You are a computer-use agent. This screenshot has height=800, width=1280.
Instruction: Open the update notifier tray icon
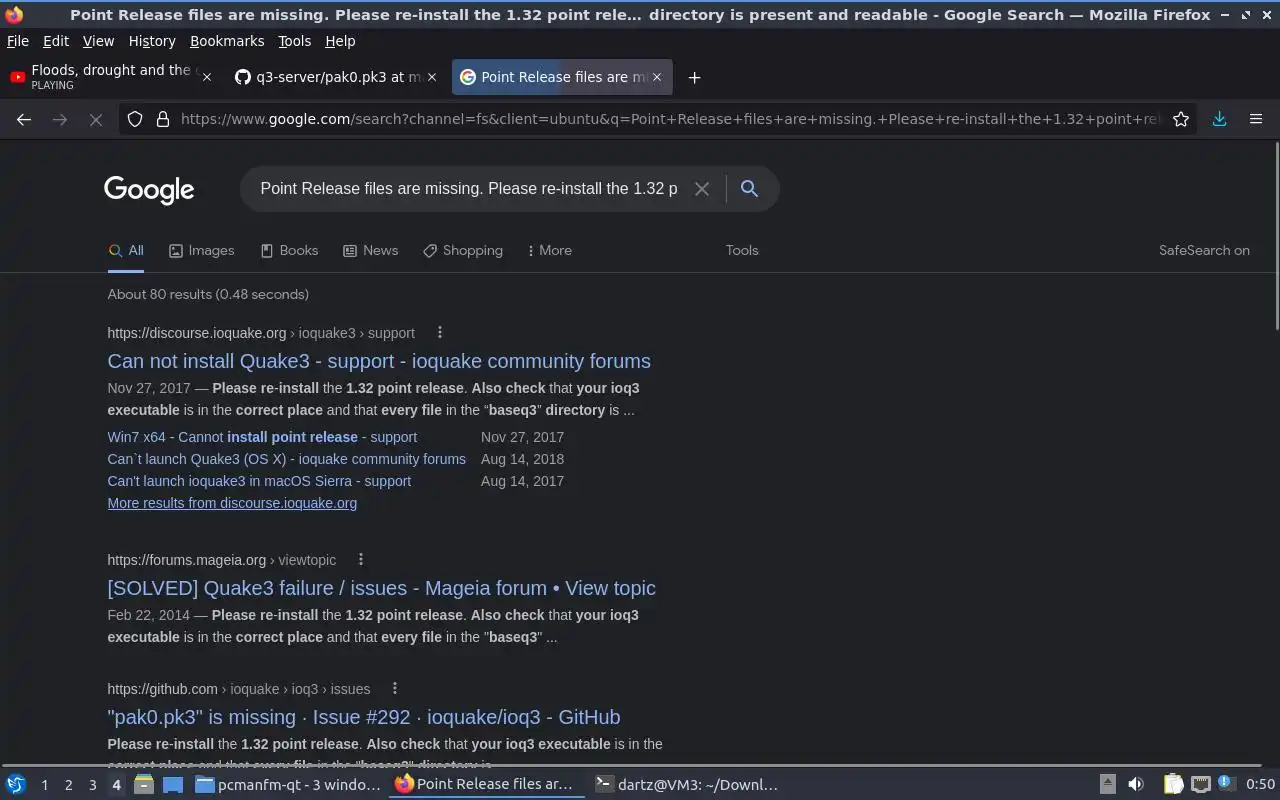tap(1225, 783)
